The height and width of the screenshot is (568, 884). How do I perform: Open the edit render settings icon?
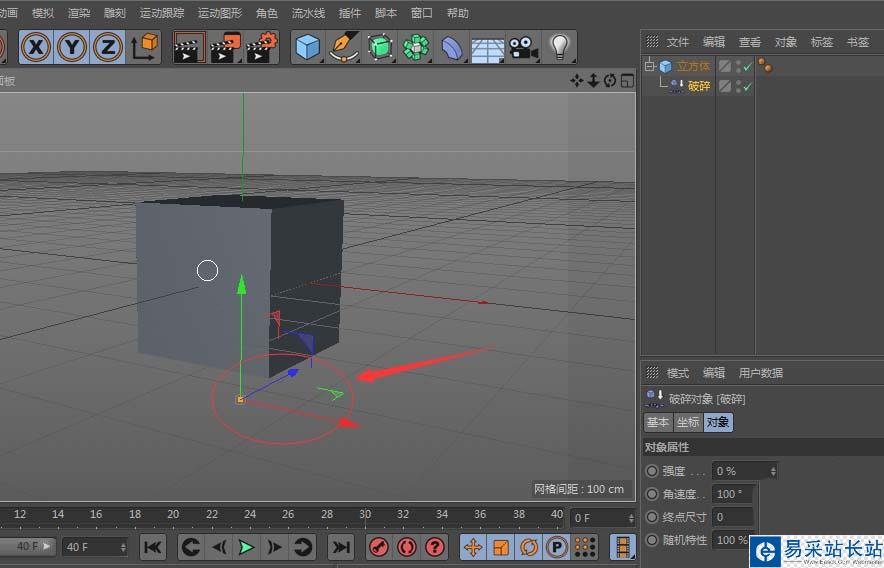click(x=262, y=46)
